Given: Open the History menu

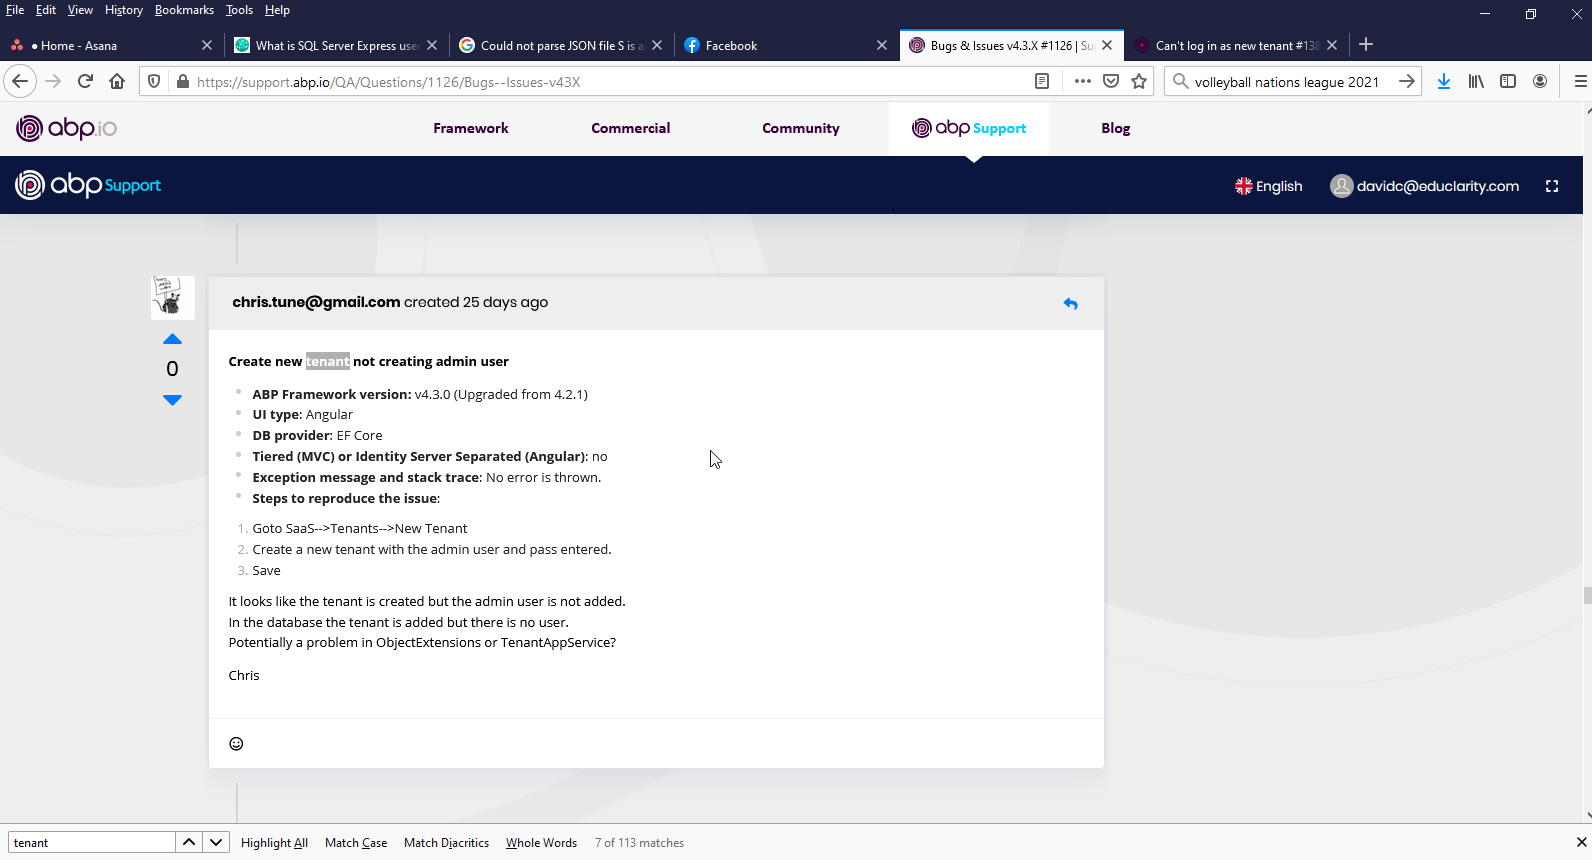Looking at the screenshot, I should coord(124,10).
